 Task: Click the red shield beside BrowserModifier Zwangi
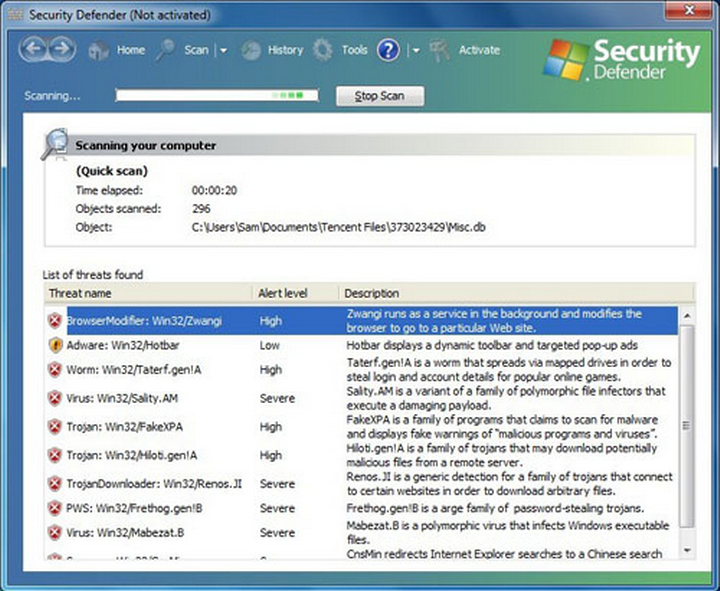tap(55, 320)
